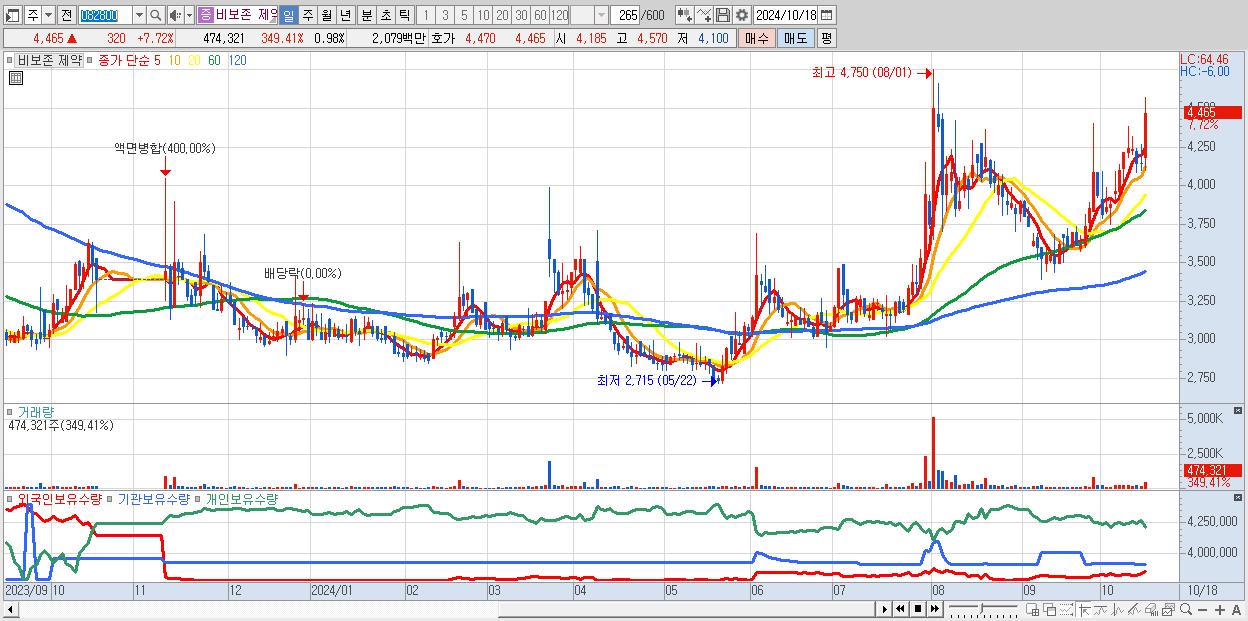This screenshot has height=621, width=1248.
Task: Click the 매도 sell button
Action: tap(795, 37)
